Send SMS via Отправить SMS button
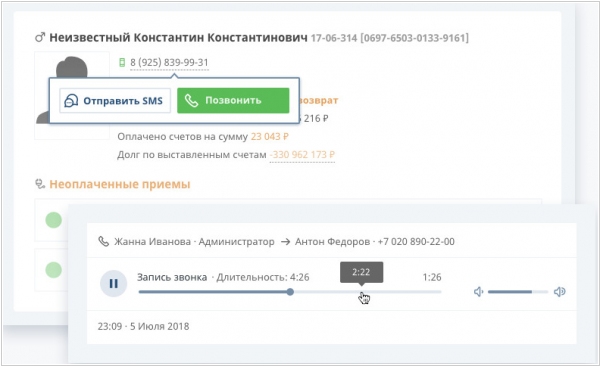 point(115,101)
